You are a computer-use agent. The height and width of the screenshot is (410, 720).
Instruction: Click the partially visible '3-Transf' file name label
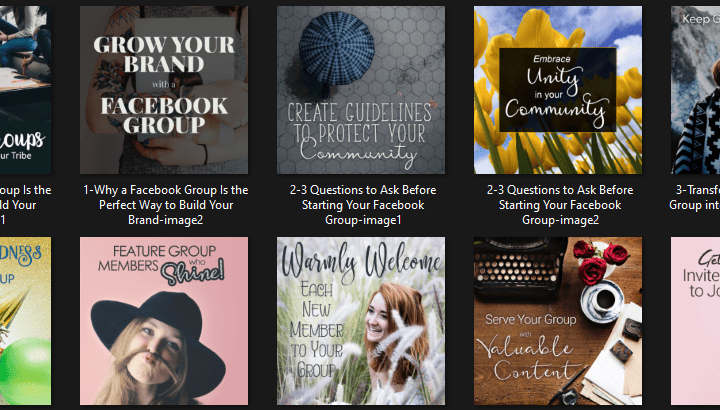(695, 197)
